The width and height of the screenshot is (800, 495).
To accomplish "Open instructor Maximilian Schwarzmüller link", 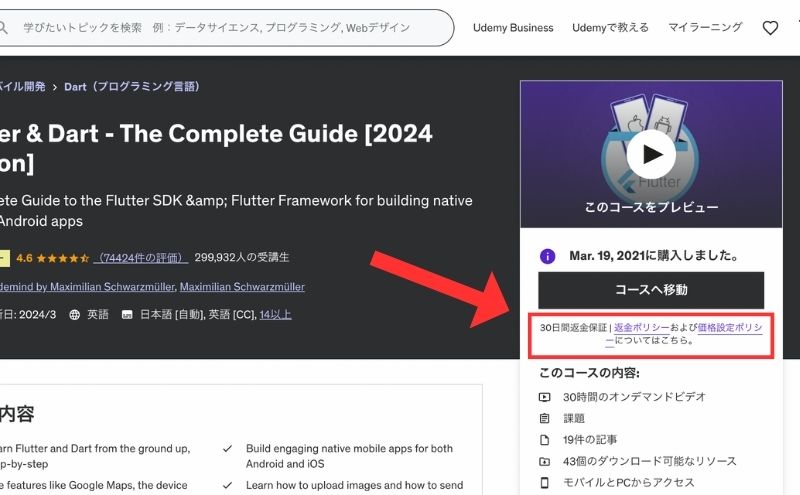I will [x=242, y=287].
